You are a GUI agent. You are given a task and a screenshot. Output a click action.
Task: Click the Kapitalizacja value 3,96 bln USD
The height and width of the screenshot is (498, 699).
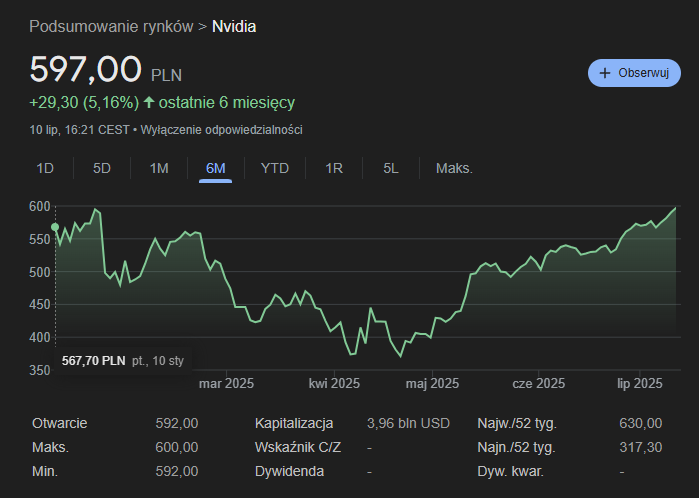point(408,423)
